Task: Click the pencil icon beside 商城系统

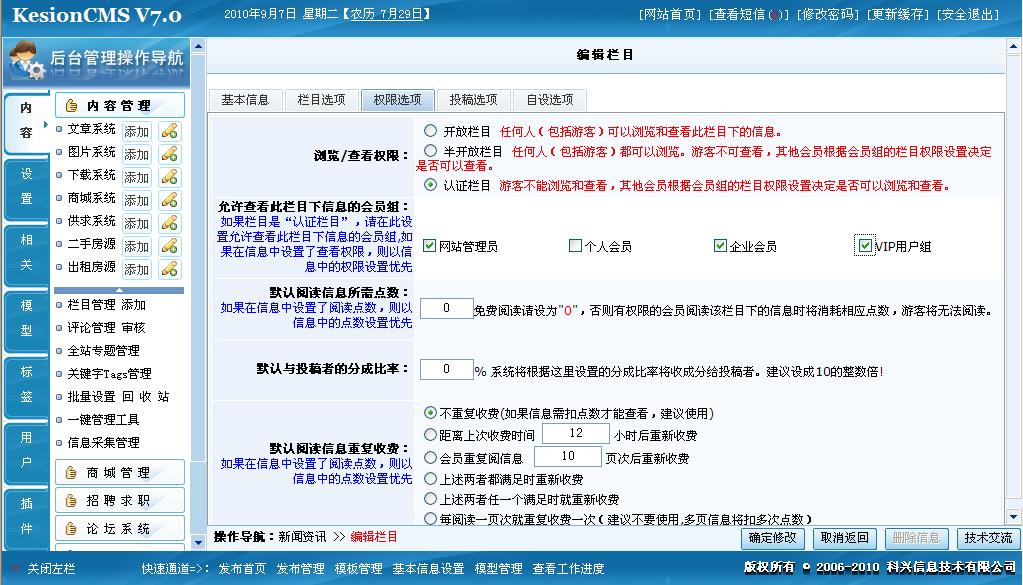Action: point(170,200)
